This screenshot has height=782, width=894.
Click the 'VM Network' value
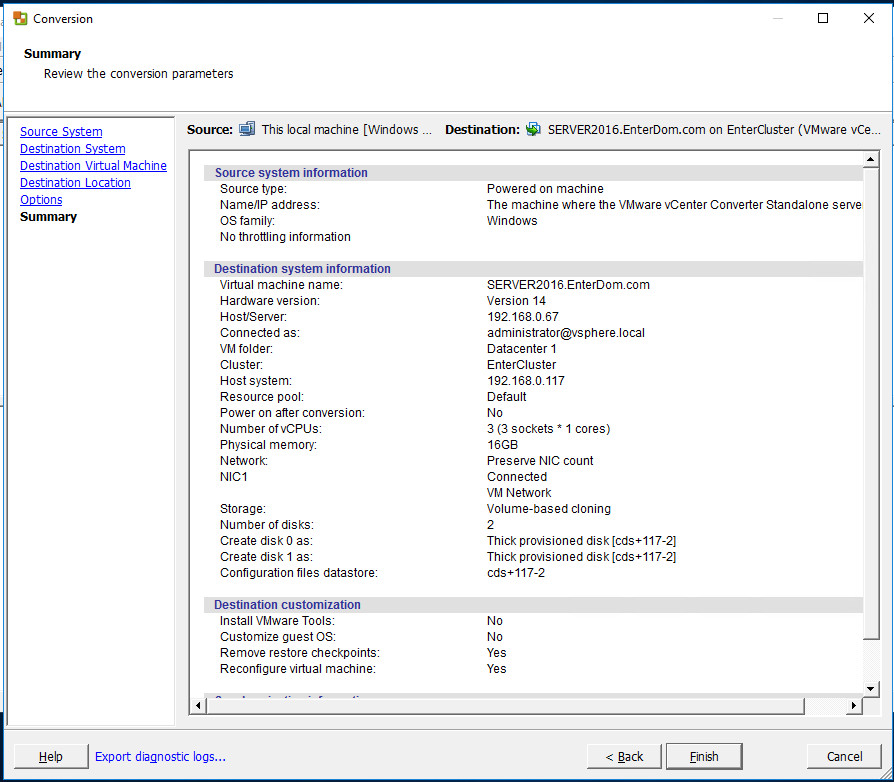tap(519, 492)
